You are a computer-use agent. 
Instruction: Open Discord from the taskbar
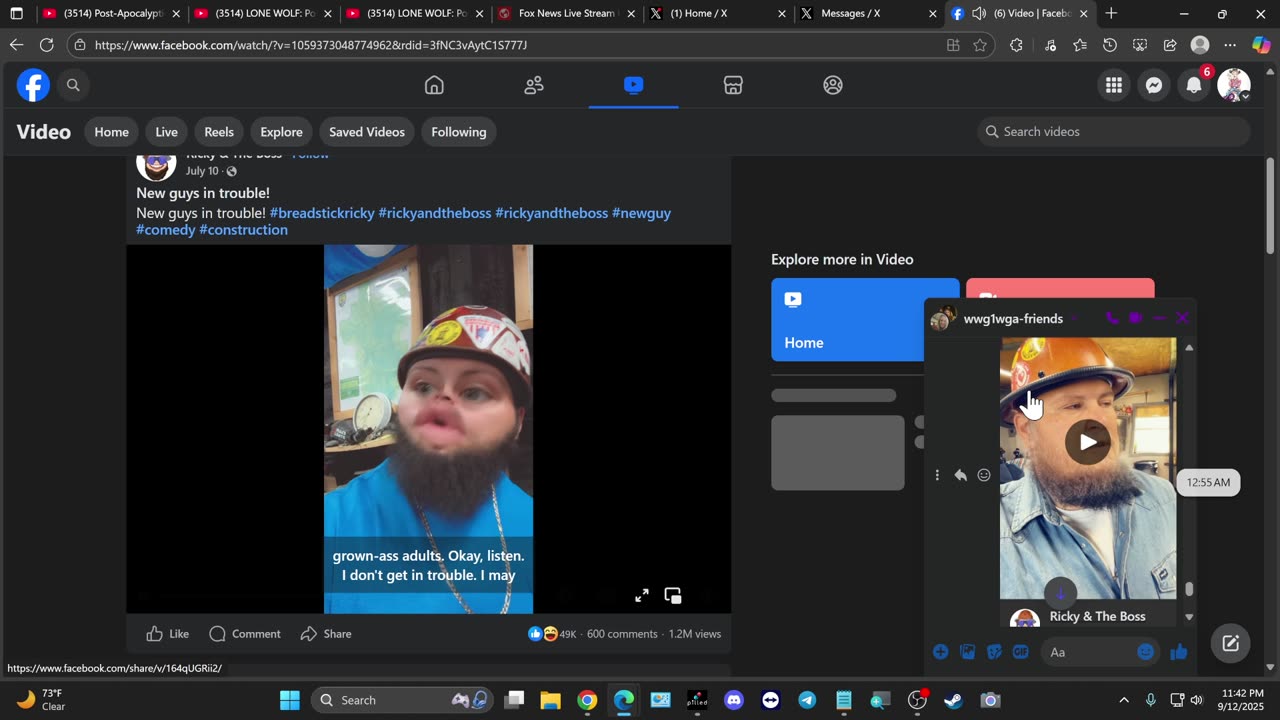[x=734, y=700]
